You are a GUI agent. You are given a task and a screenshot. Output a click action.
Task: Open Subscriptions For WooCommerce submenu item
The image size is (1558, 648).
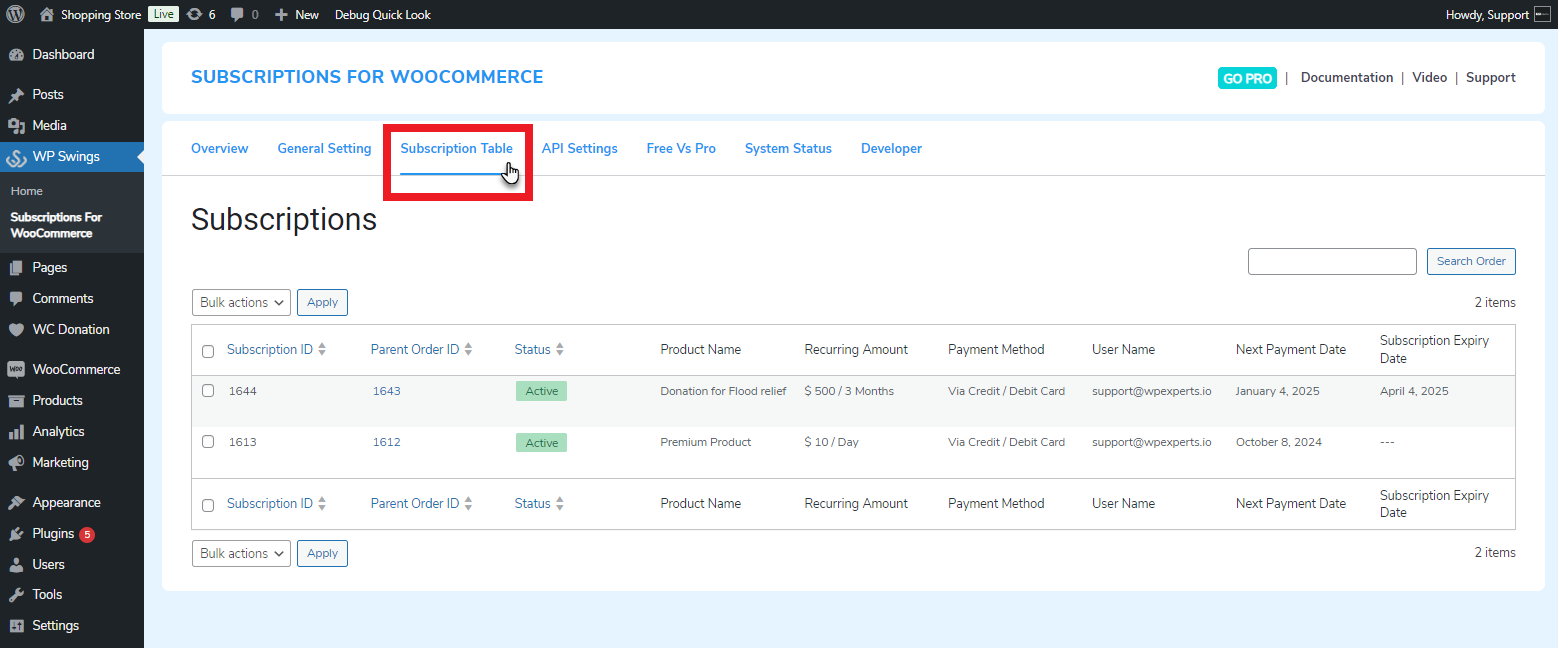coord(56,225)
